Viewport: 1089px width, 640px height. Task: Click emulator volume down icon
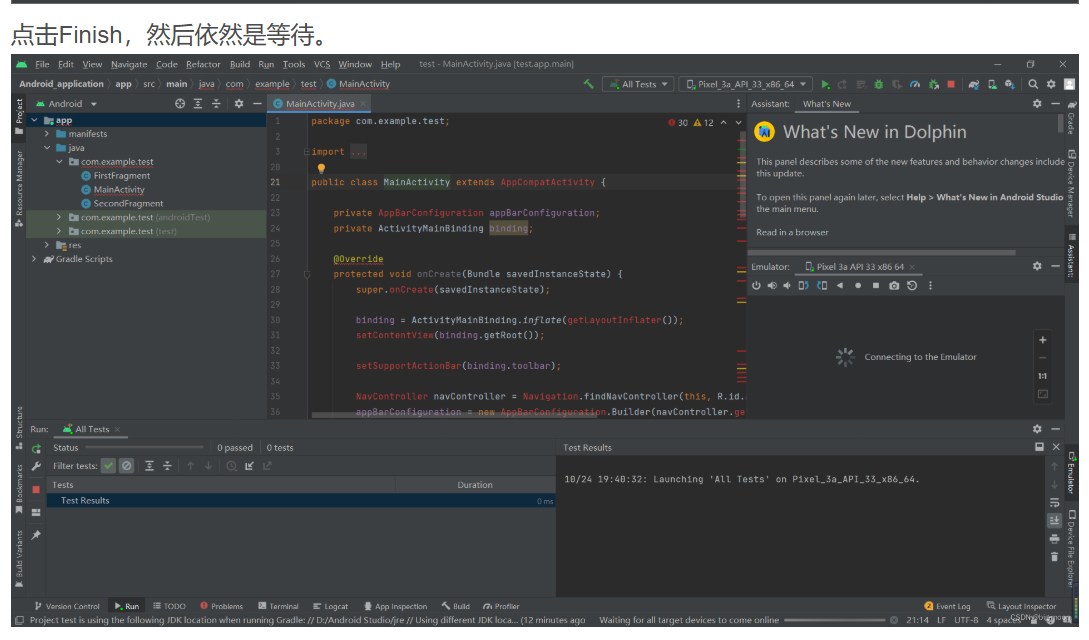click(787, 285)
